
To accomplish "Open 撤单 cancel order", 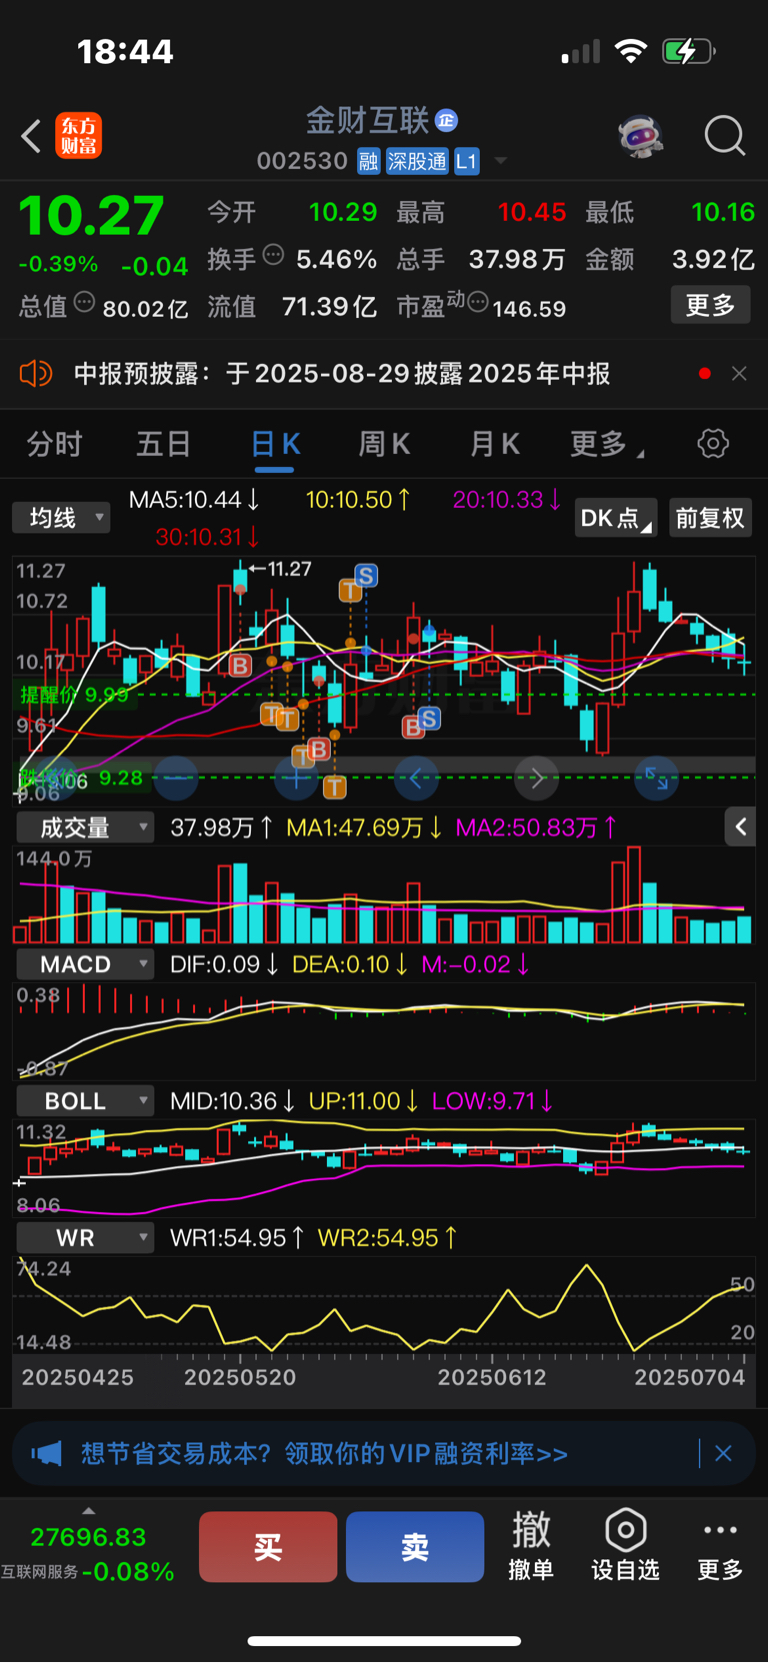I will (x=531, y=1546).
